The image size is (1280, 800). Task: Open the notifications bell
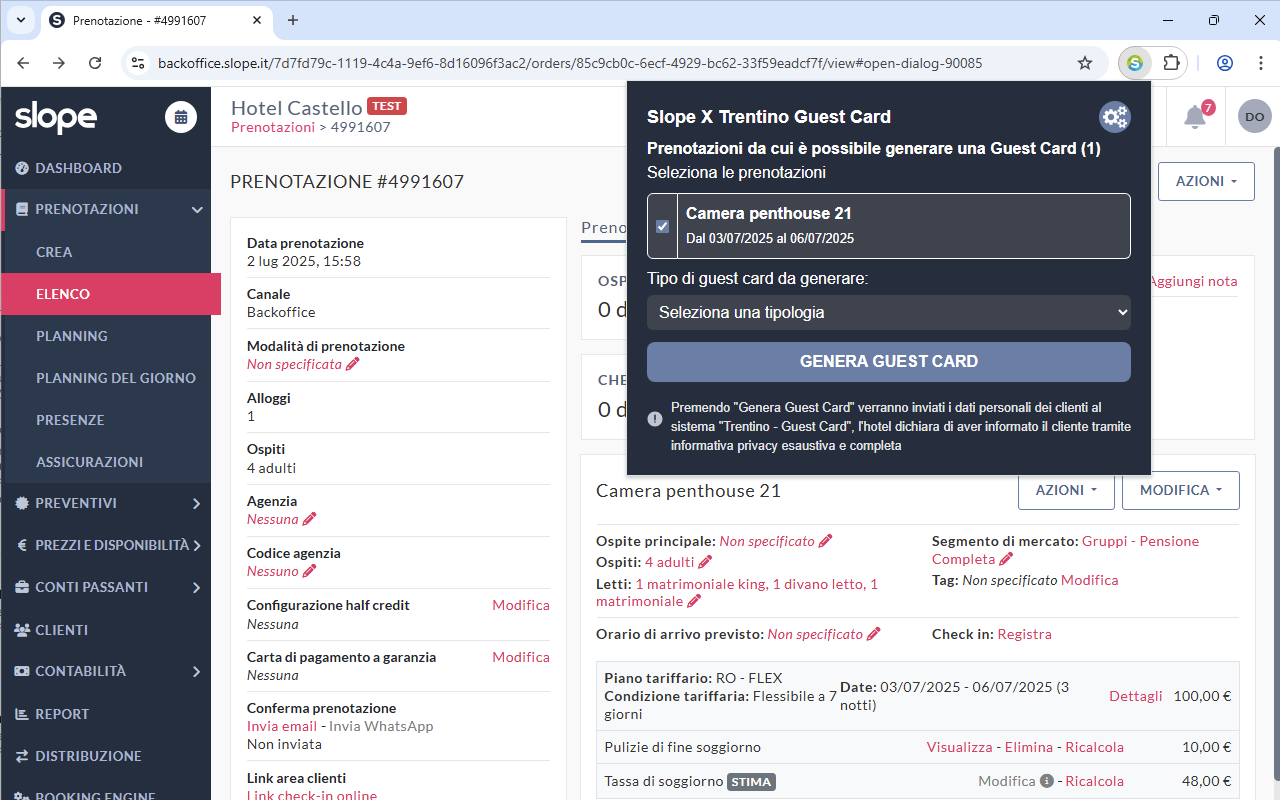(1194, 117)
